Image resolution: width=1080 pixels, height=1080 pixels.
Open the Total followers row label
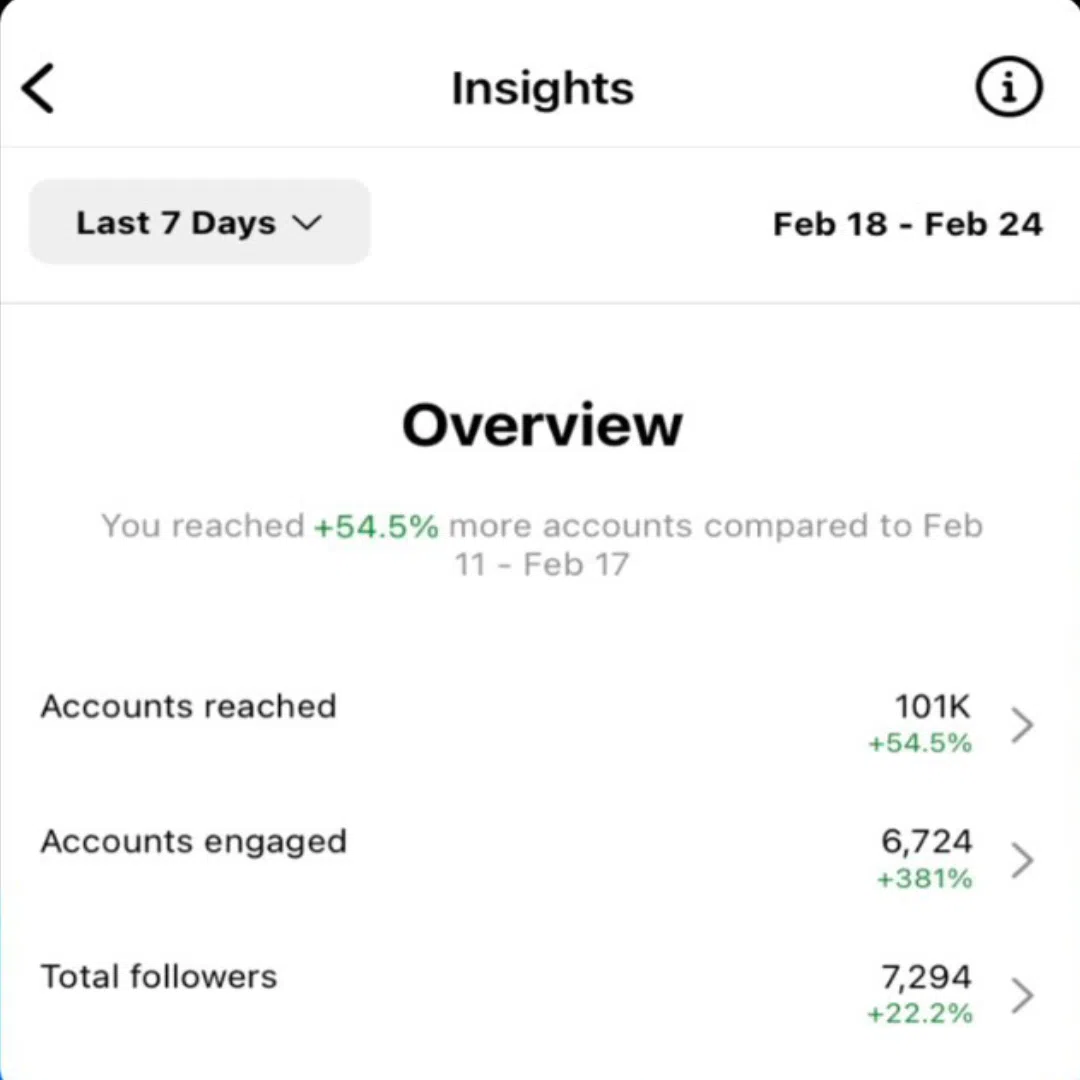coord(158,976)
